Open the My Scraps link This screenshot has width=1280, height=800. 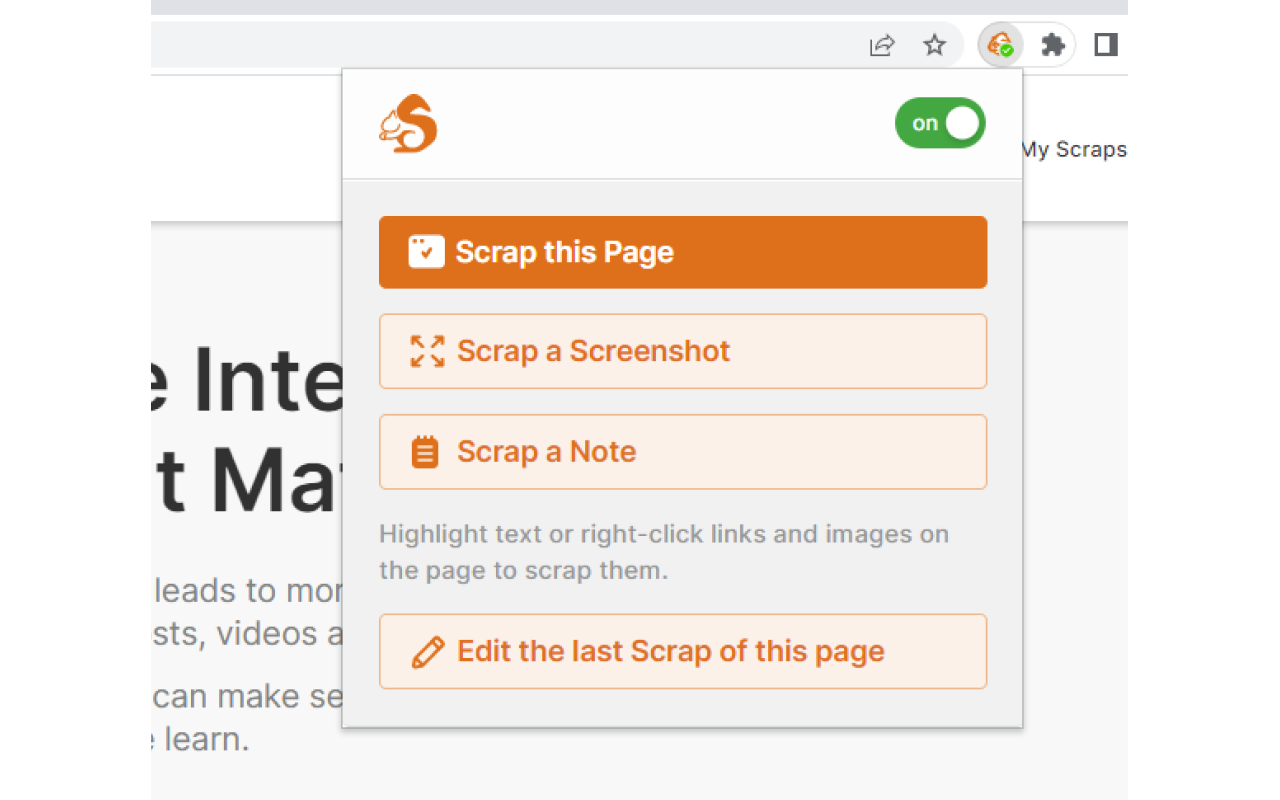[1072, 149]
